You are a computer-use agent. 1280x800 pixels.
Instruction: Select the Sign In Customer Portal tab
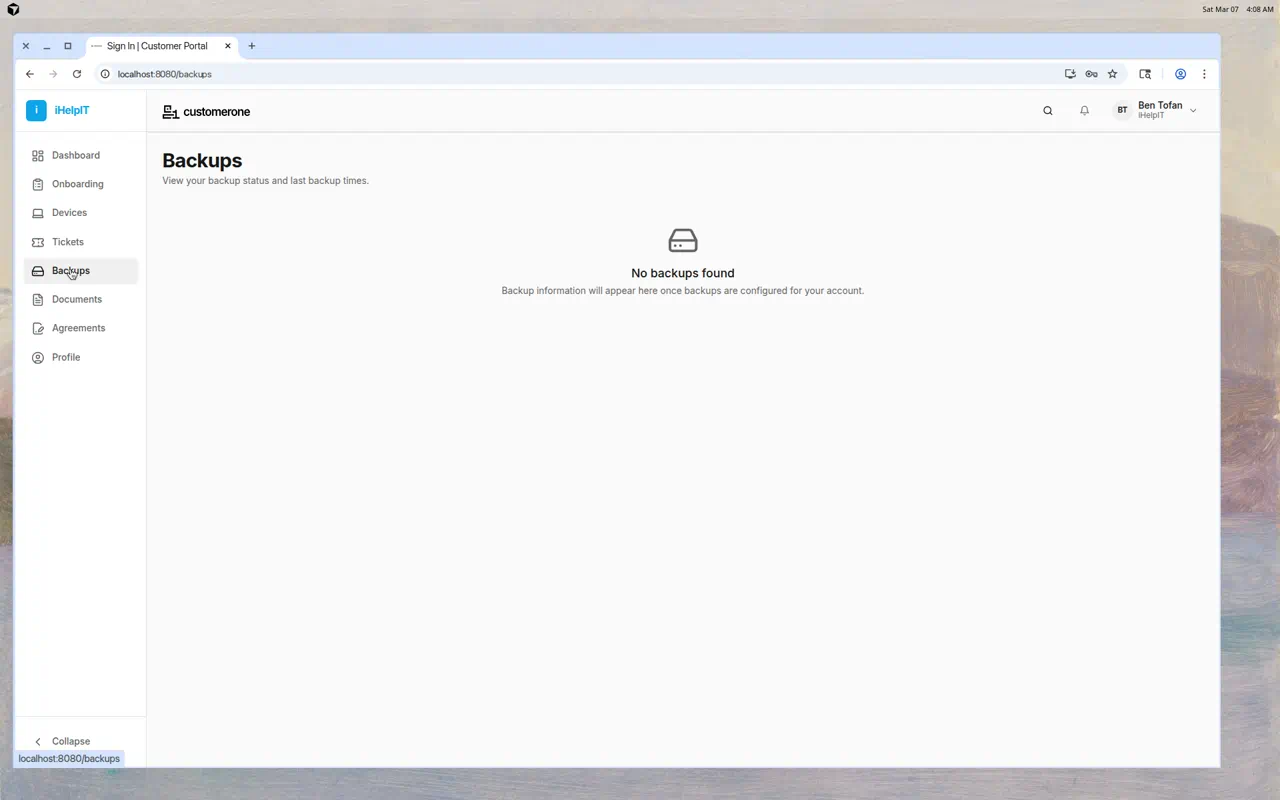click(x=161, y=46)
